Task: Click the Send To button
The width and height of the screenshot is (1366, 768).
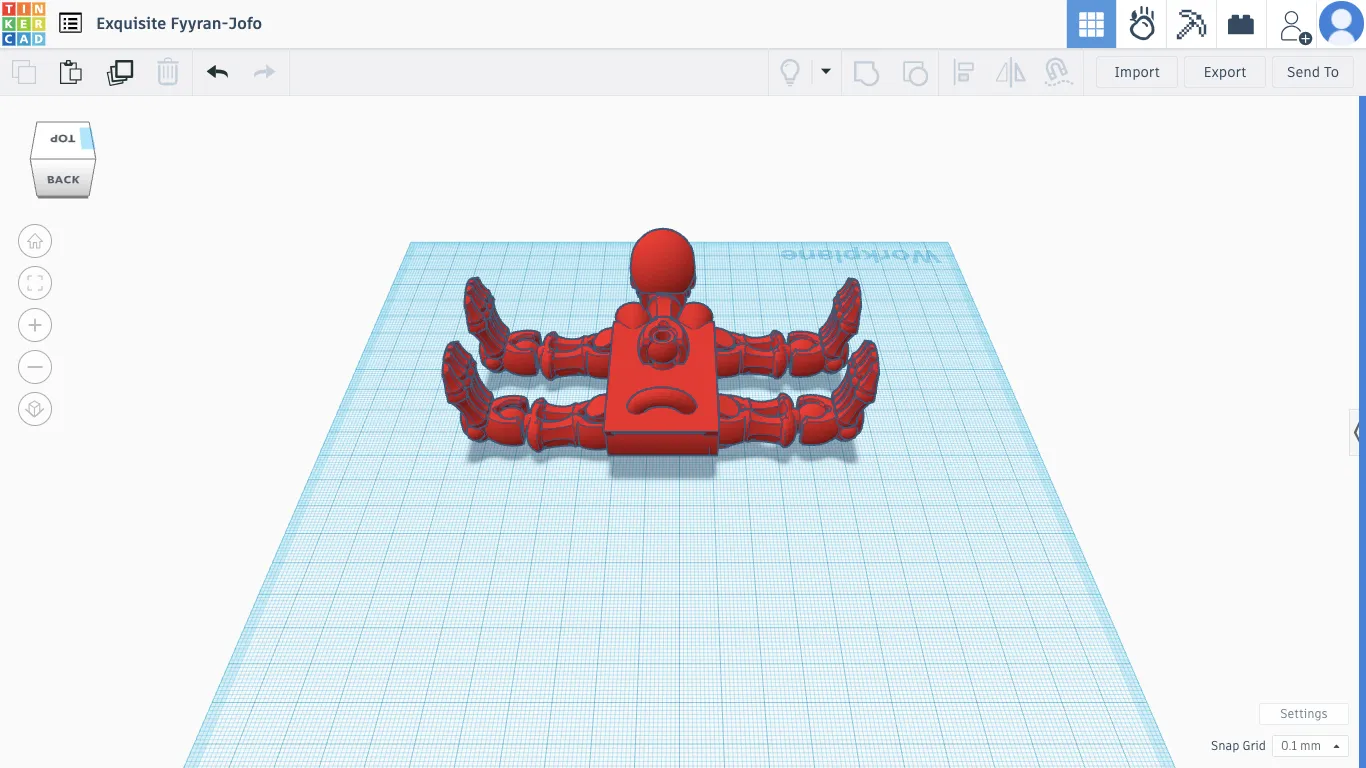Action: [x=1312, y=72]
